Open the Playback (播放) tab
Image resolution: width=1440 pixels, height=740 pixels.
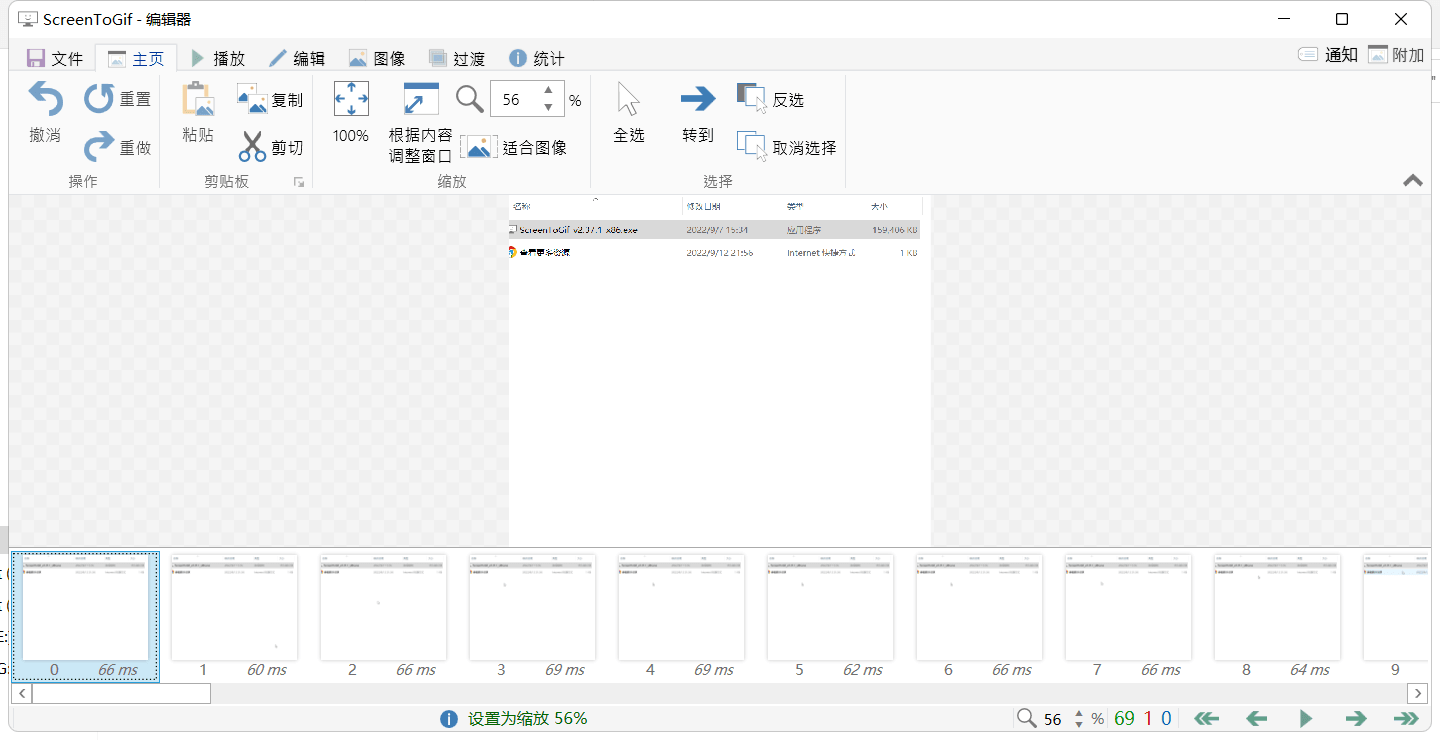click(218, 59)
